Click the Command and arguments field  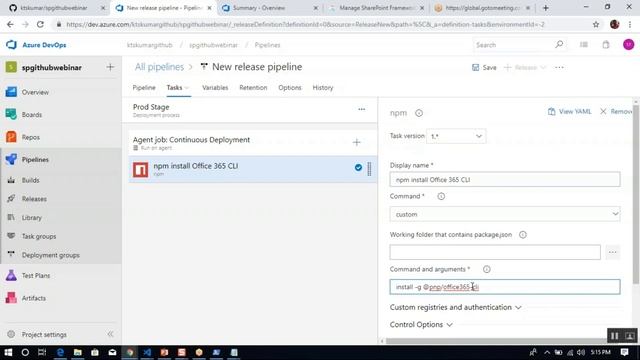(x=505, y=287)
